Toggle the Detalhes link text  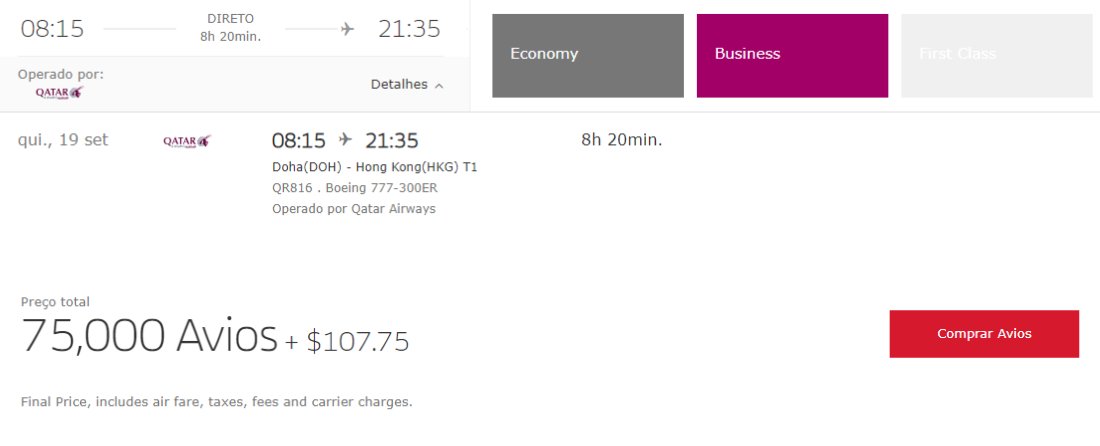[399, 84]
